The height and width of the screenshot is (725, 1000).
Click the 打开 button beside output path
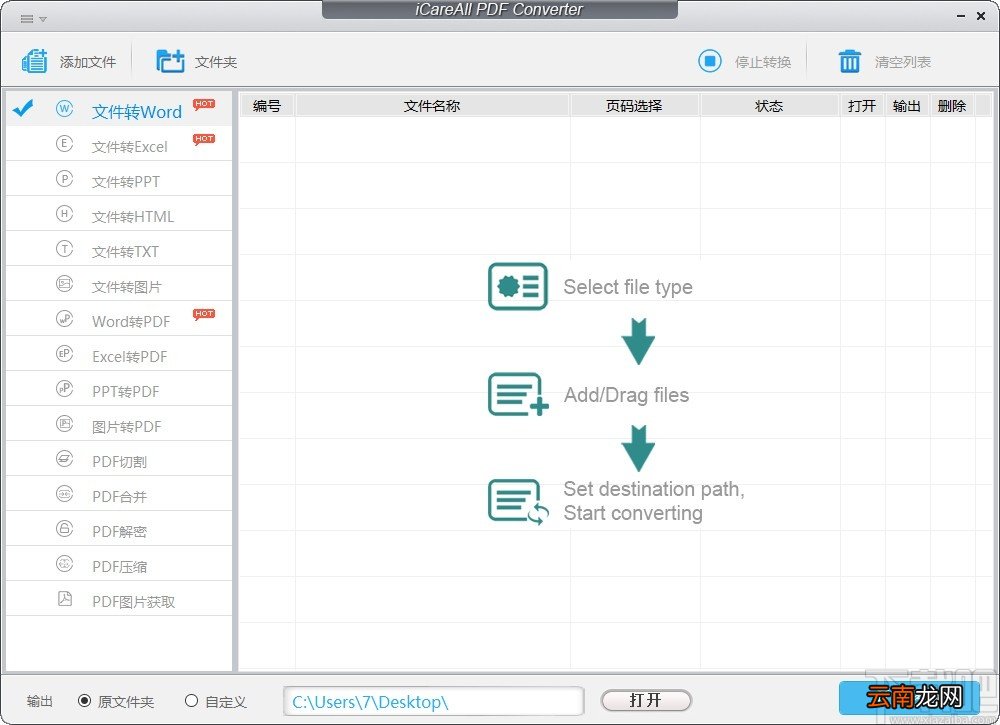tap(646, 700)
